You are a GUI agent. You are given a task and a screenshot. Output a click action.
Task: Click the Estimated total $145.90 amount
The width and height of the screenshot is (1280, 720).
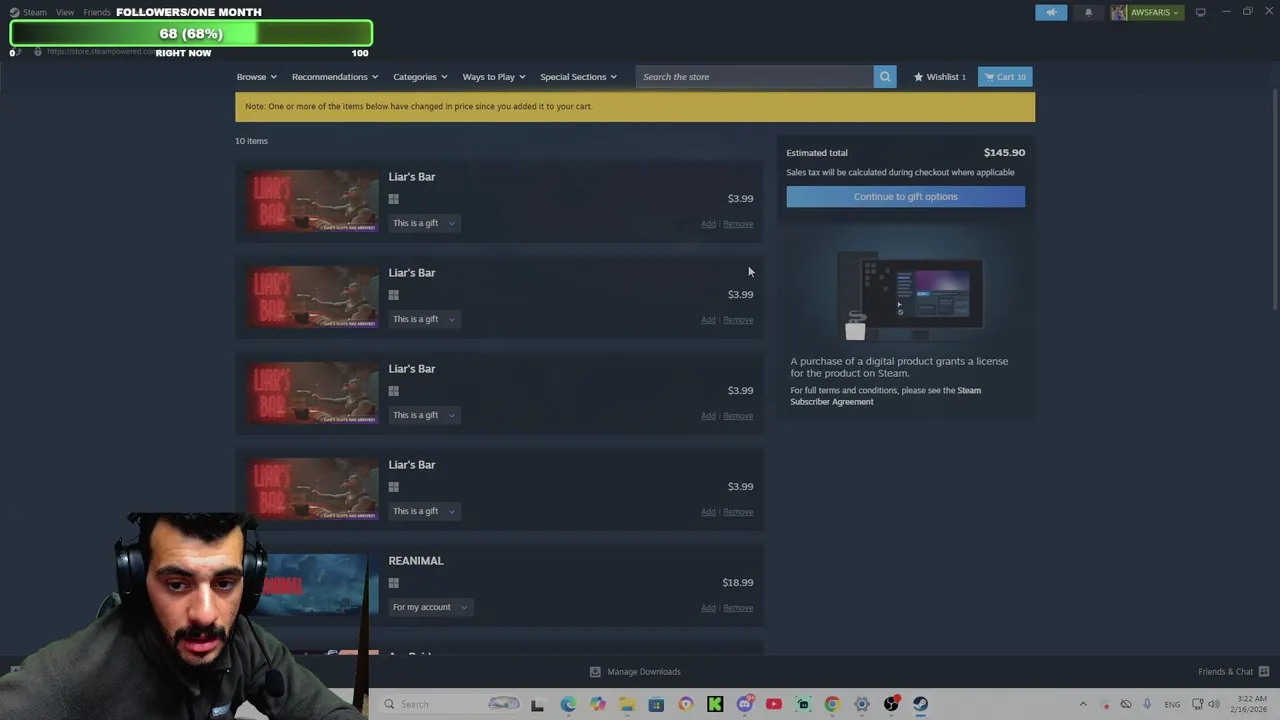click(1004, 153)
